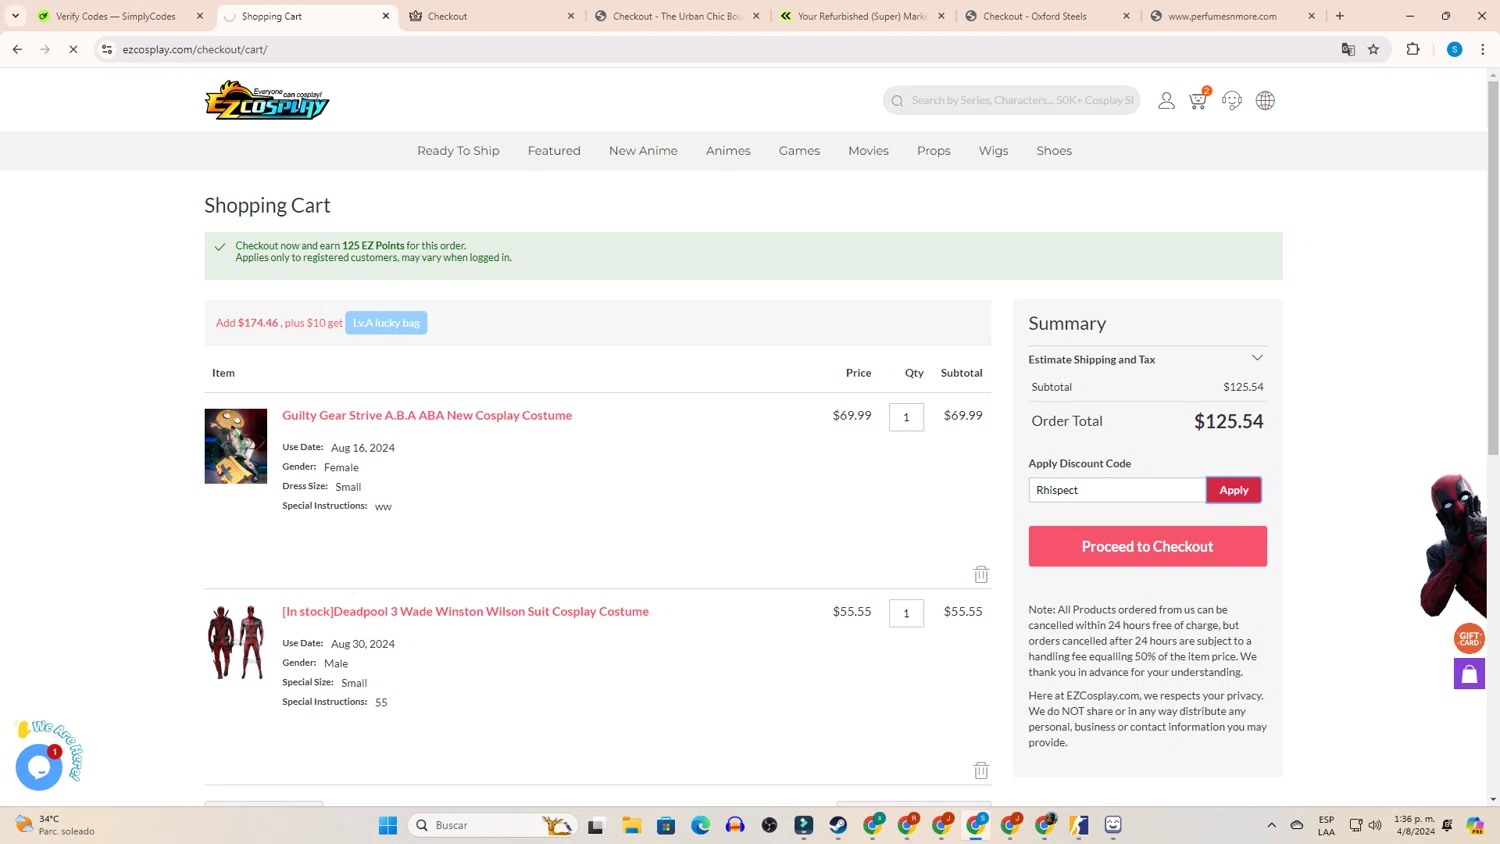Open the account profile icon in header

(x=1166, y=100)
